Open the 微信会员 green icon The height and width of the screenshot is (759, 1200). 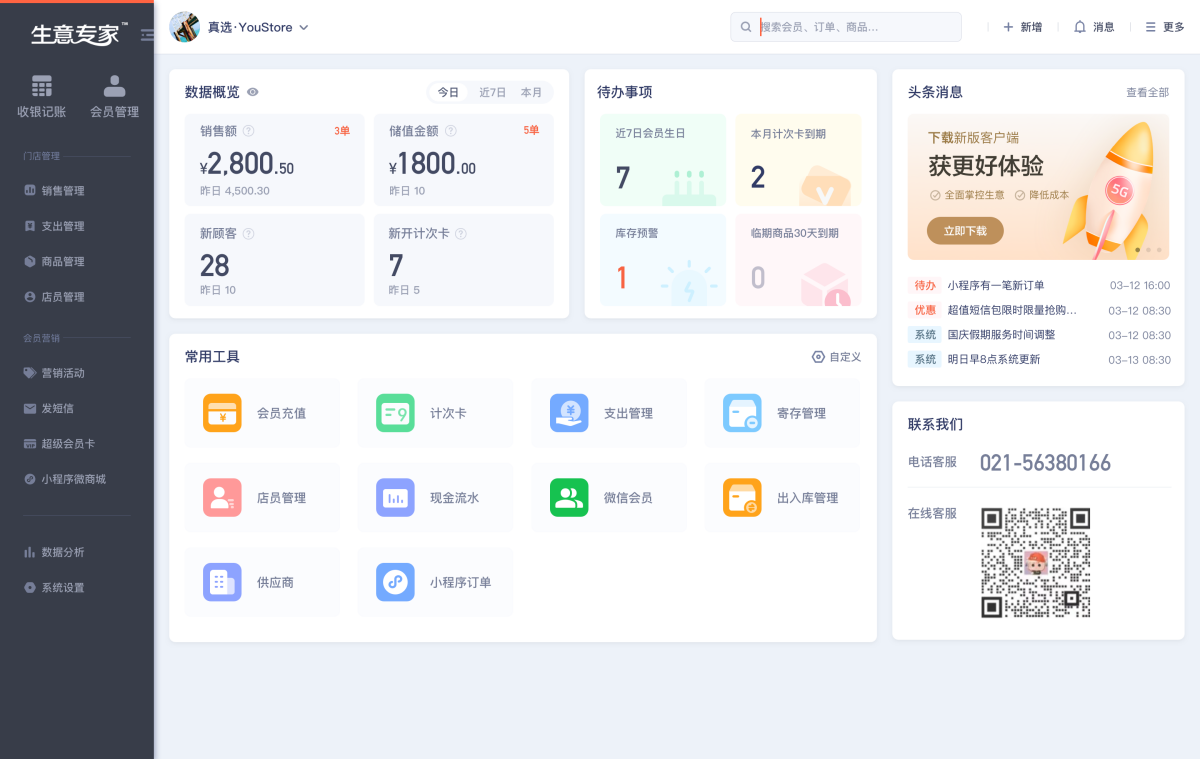click(569, 497)
